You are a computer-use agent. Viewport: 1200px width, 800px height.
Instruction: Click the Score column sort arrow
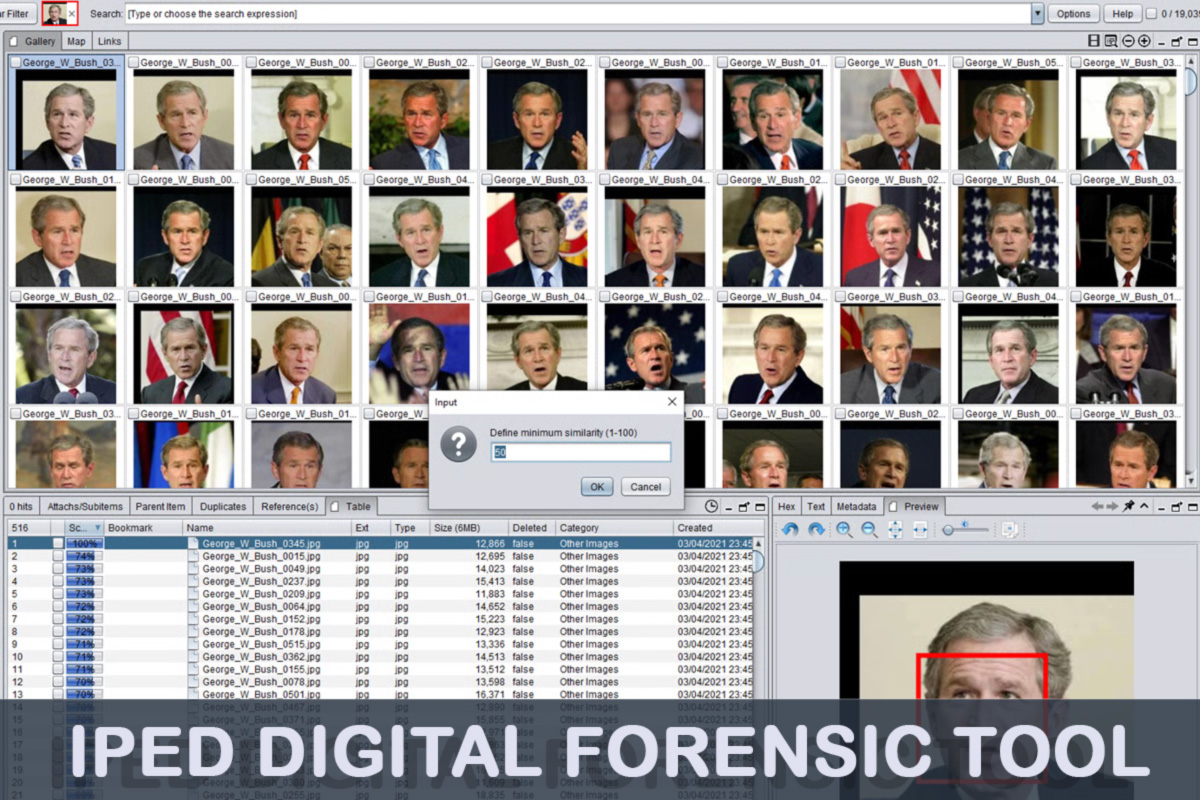pos(98,528)
